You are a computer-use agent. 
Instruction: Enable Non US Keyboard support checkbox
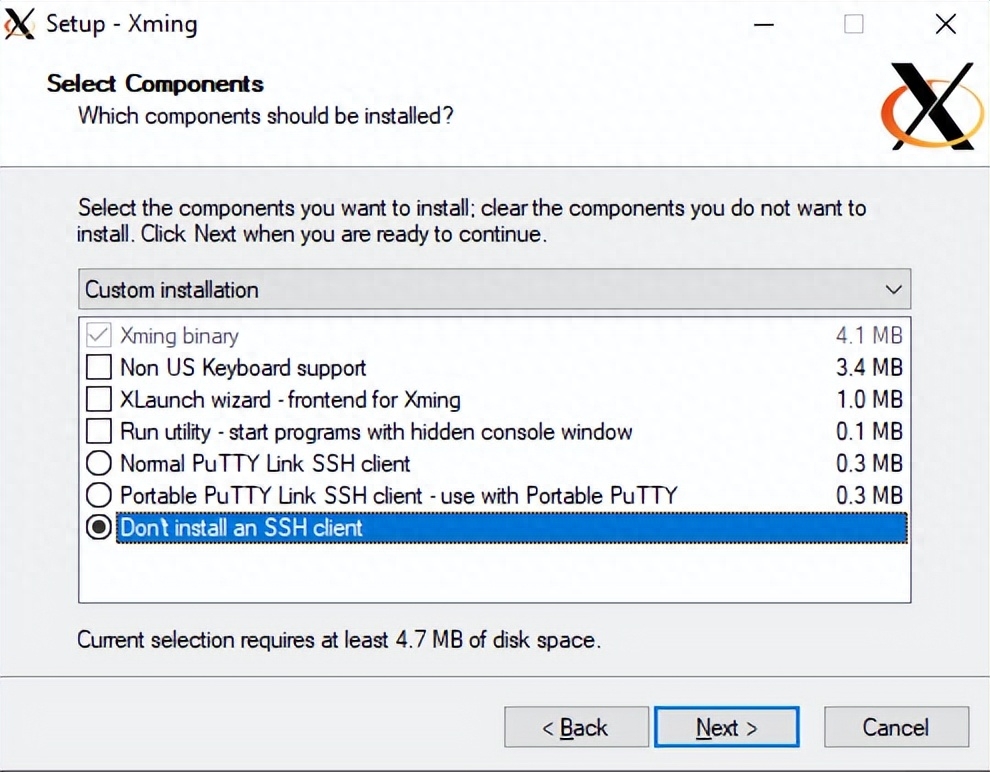coord(98,367)
